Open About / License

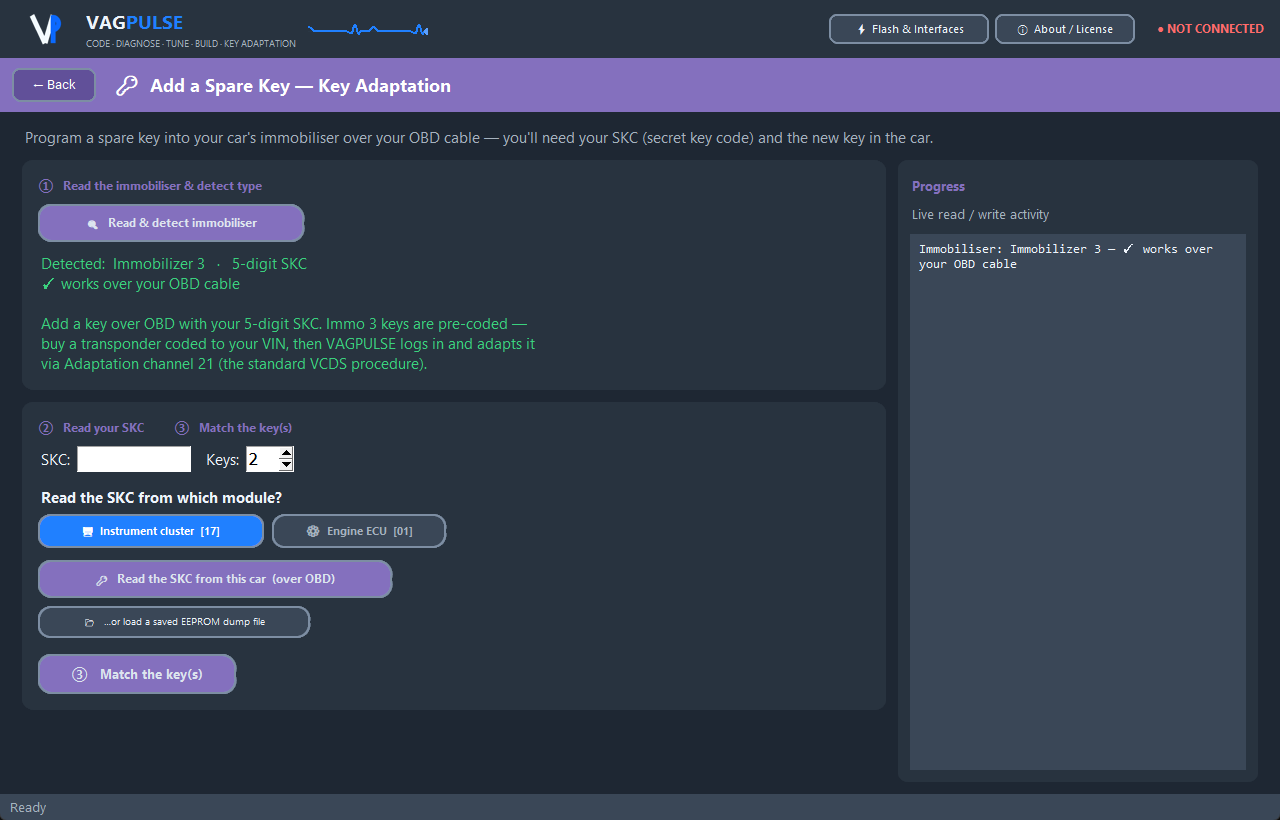[x=1065, y=29]
